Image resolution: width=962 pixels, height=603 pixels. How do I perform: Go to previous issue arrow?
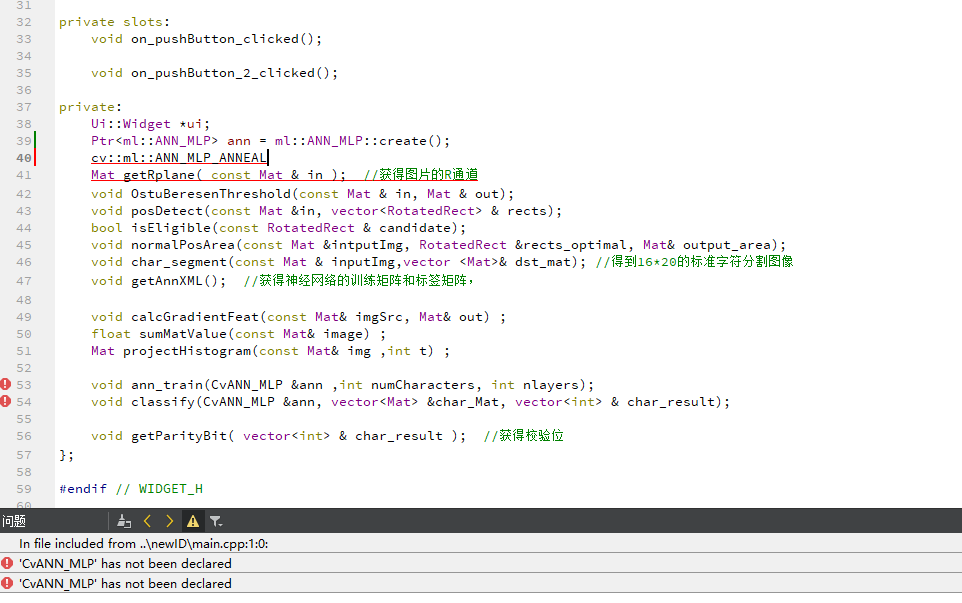click(x=147, y=521)
